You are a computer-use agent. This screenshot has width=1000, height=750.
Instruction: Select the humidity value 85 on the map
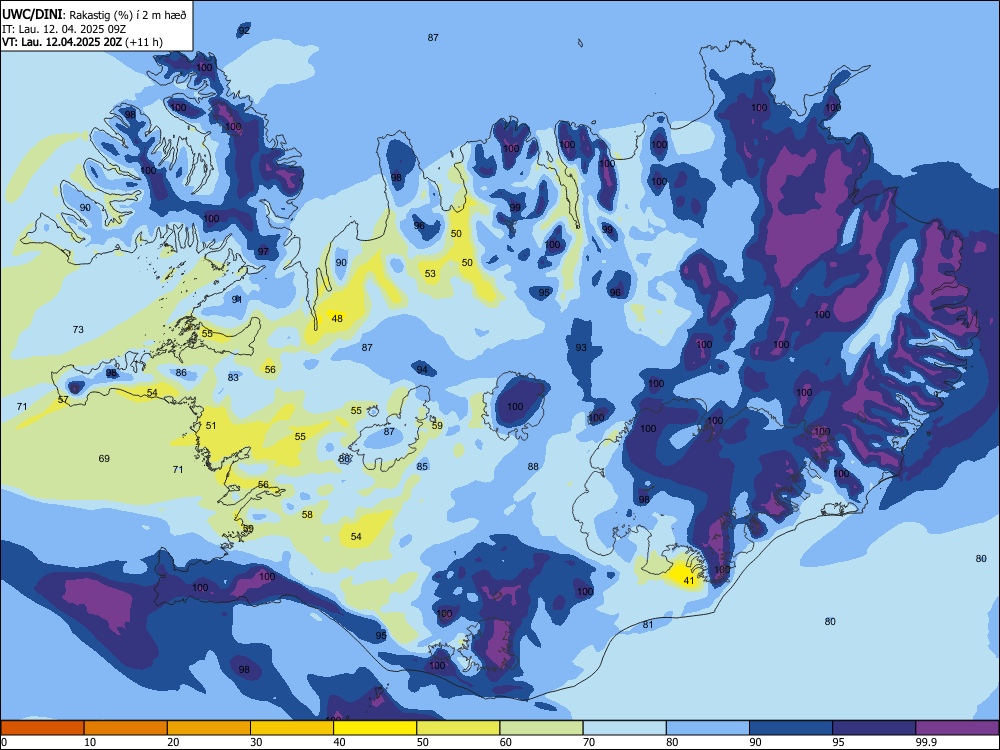click(422, 467)
